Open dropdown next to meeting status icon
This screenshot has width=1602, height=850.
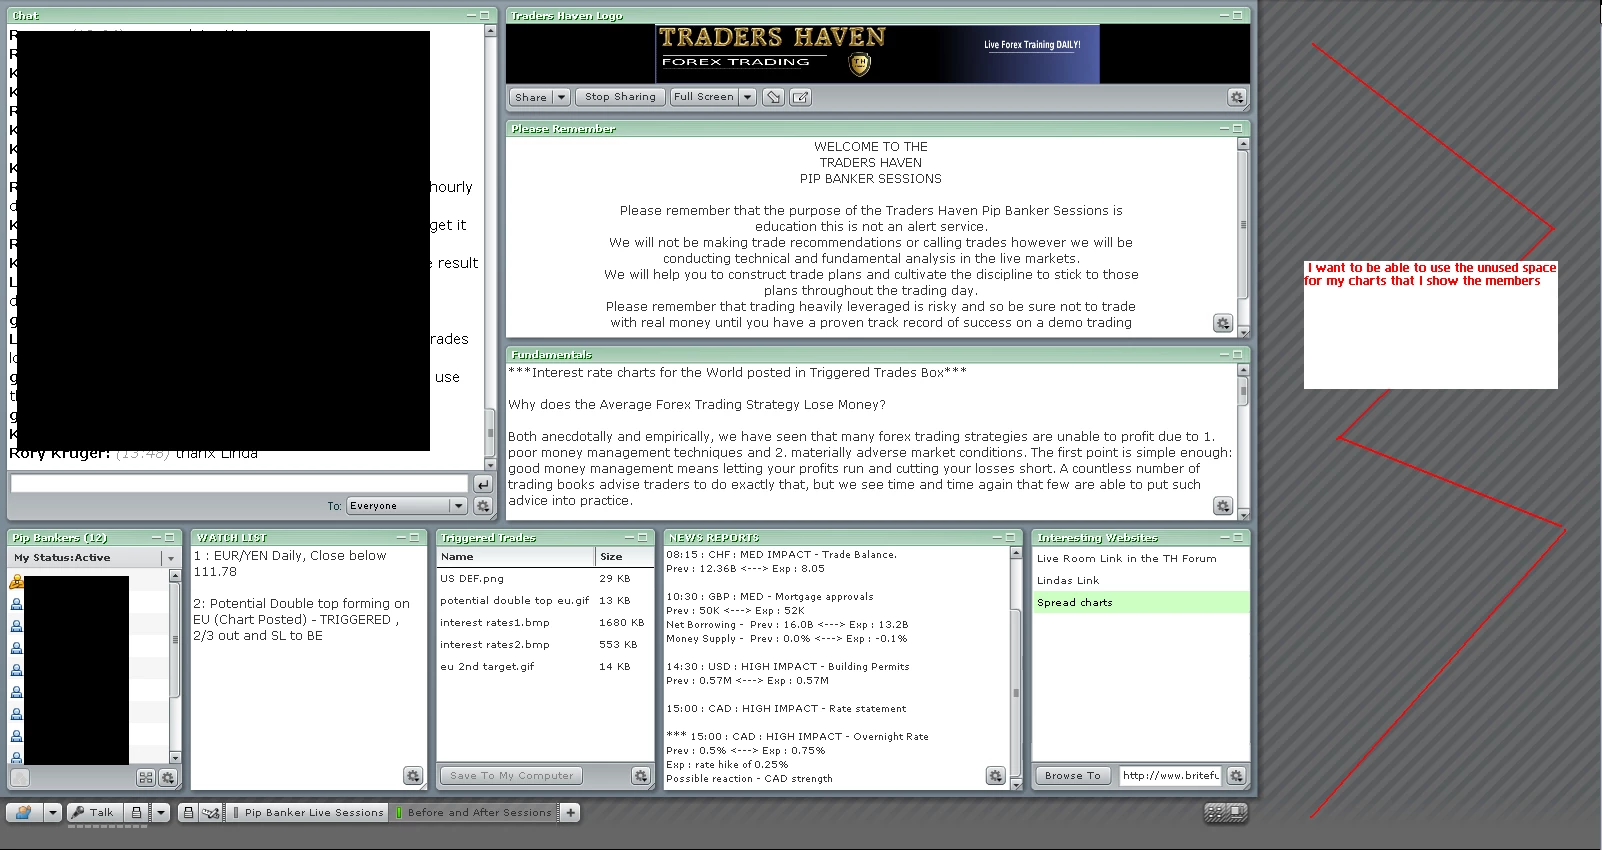click(52, 812)
